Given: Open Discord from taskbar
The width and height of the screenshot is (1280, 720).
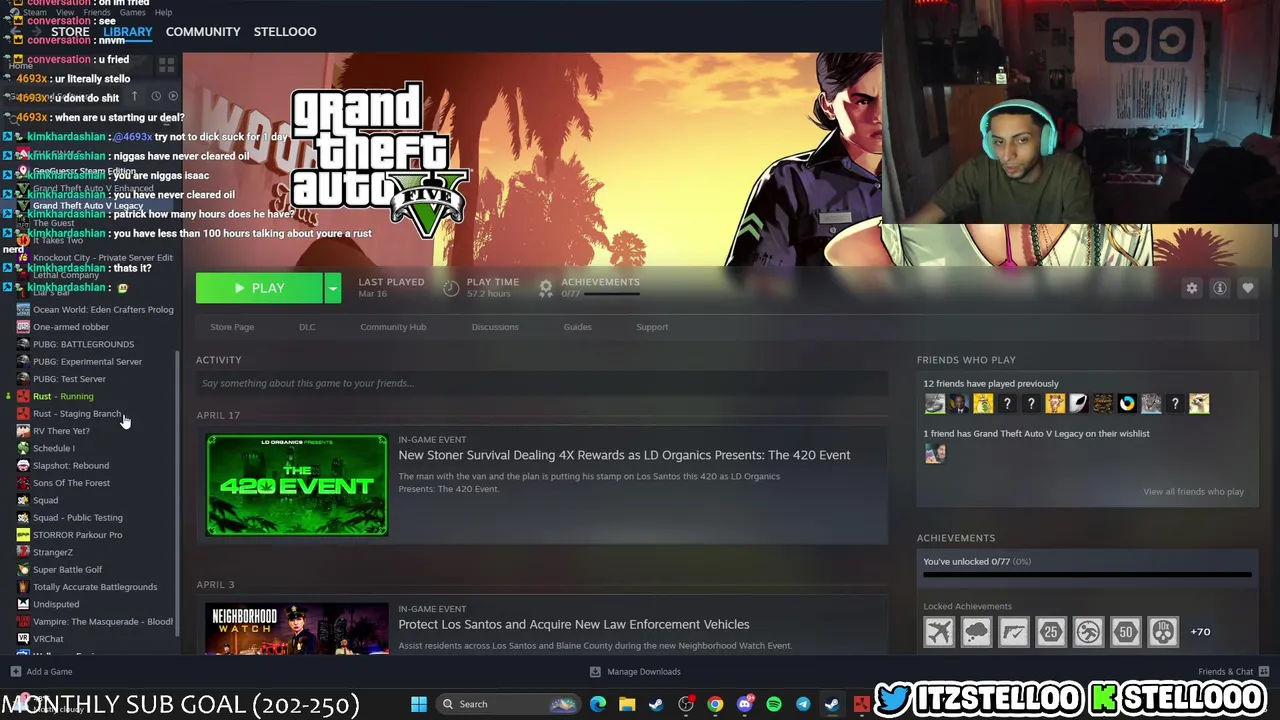Looking at the screenshot, I should coord(745,704).
